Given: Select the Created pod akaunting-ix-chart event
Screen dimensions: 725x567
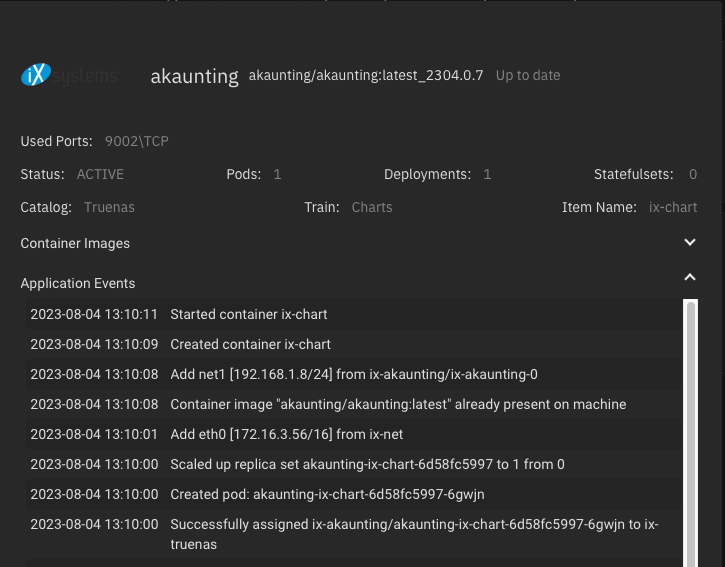Looking at the screenshot, I should coord(354,495).
